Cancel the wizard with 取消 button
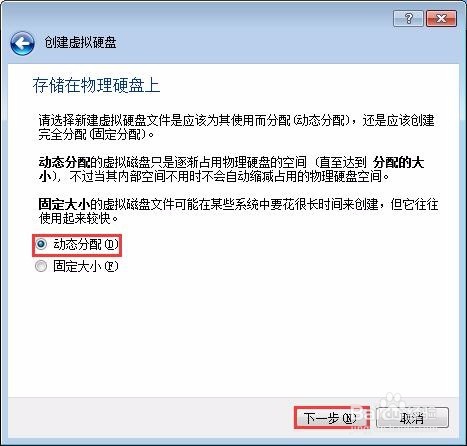The width and height of the screenshot is (467, 446). pyautogui.click(x=412, y=417)
